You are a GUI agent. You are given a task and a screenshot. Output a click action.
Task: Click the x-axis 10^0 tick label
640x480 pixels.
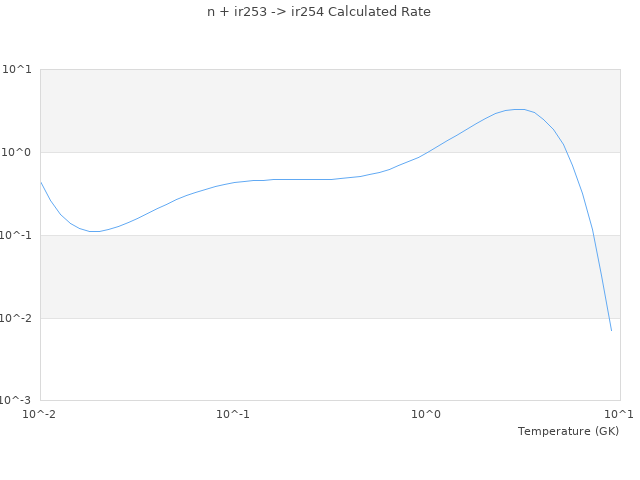pos(426,414)
